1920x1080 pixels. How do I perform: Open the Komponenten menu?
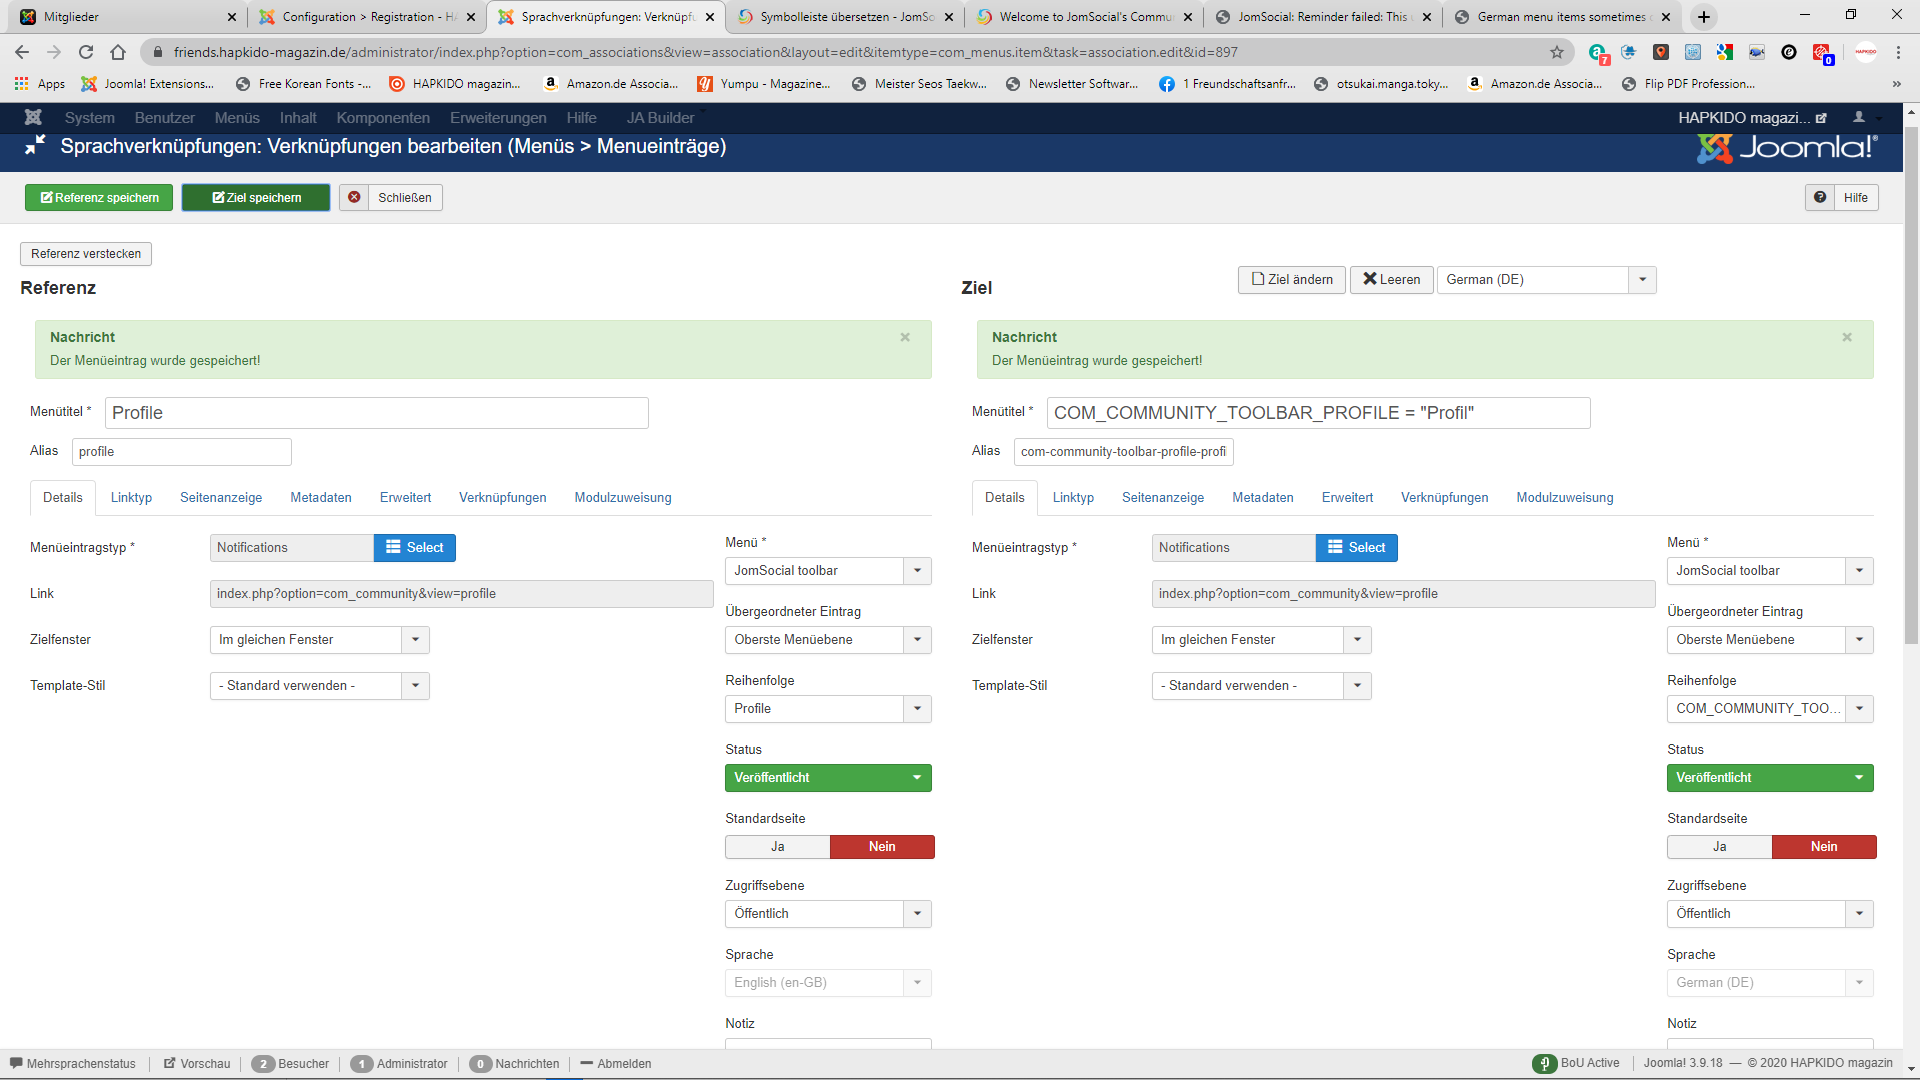tap(383, 117)
